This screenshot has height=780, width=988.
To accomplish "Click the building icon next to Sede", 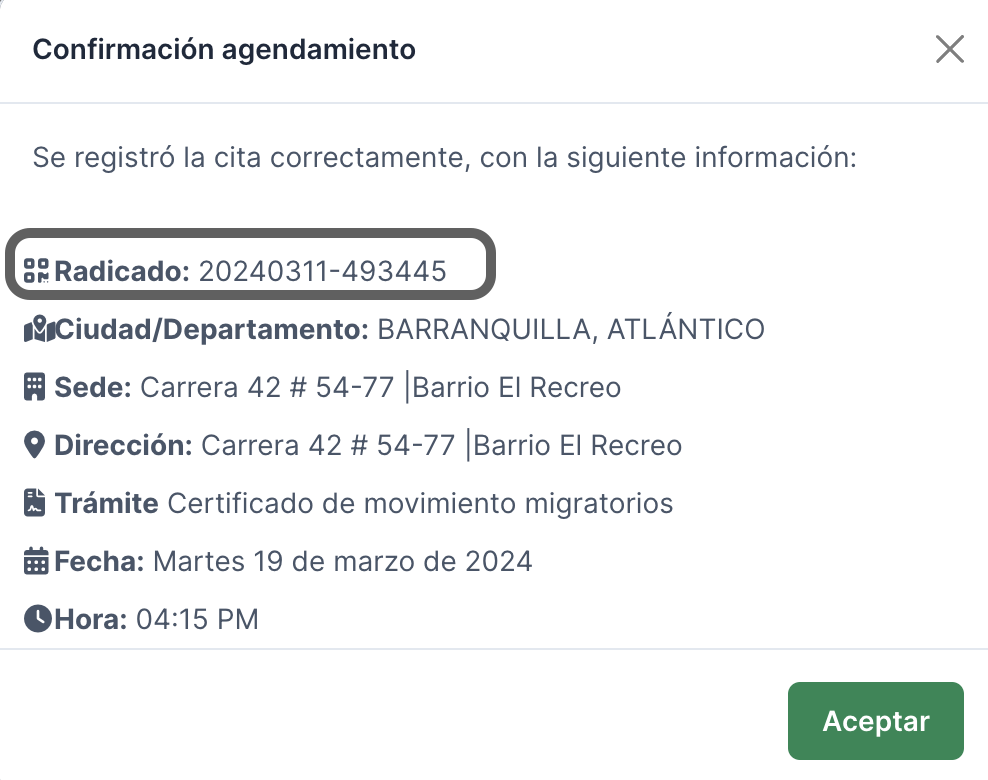I will pos(35,387).
